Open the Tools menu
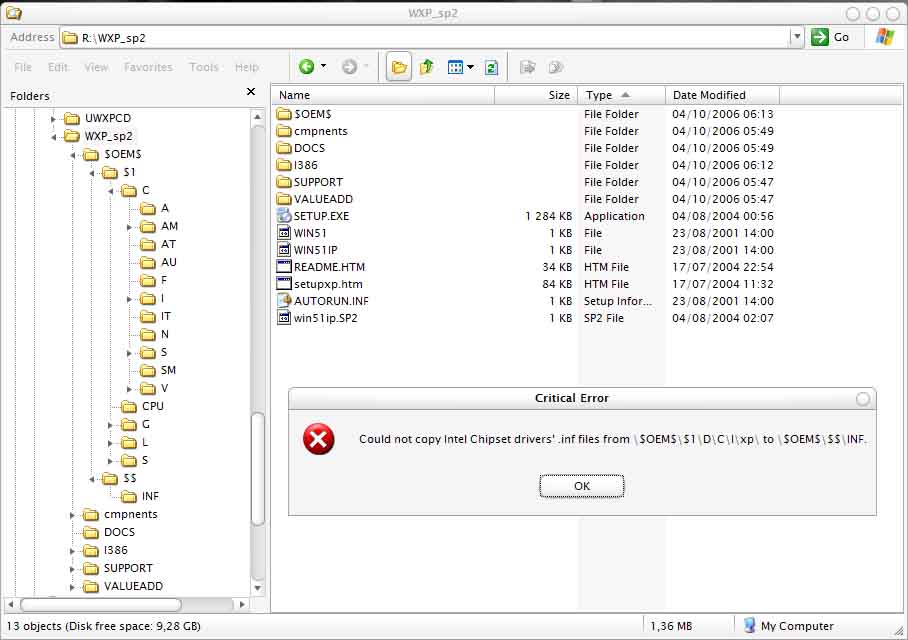The height and width of the screenshot is (640, 908). [x=204, y=67]
